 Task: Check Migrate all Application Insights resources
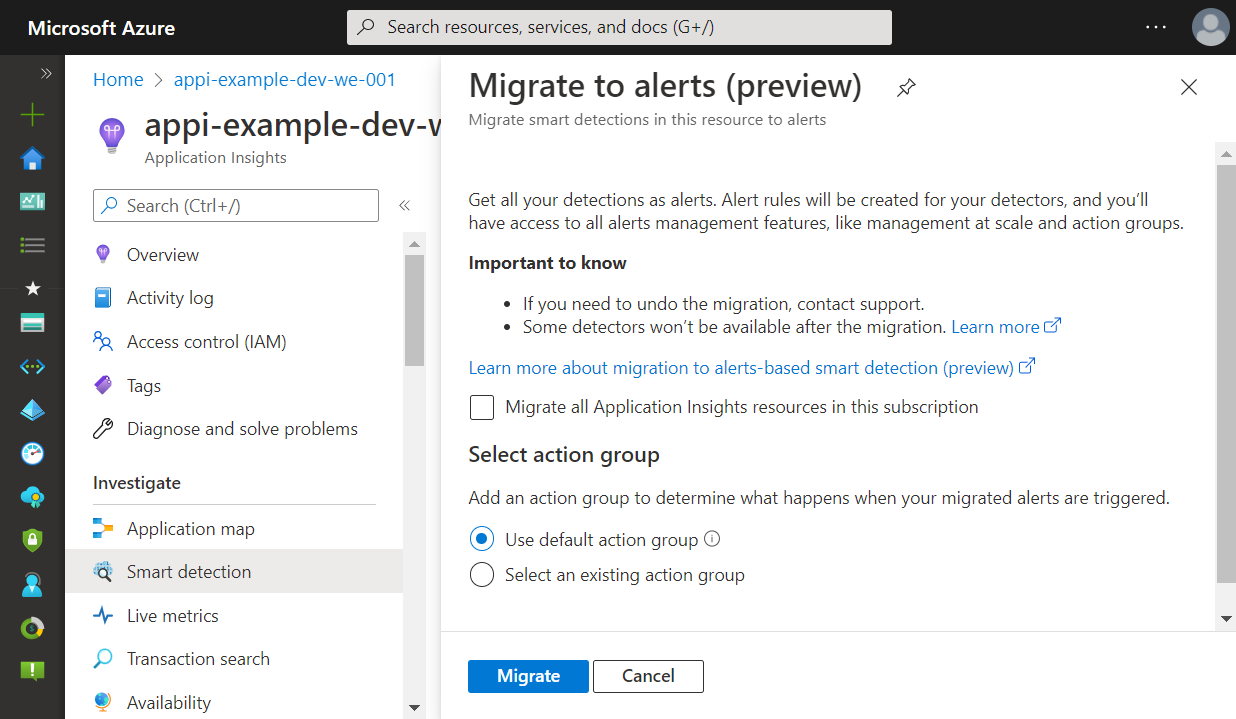pyautogui.click(x=482, y=407)
